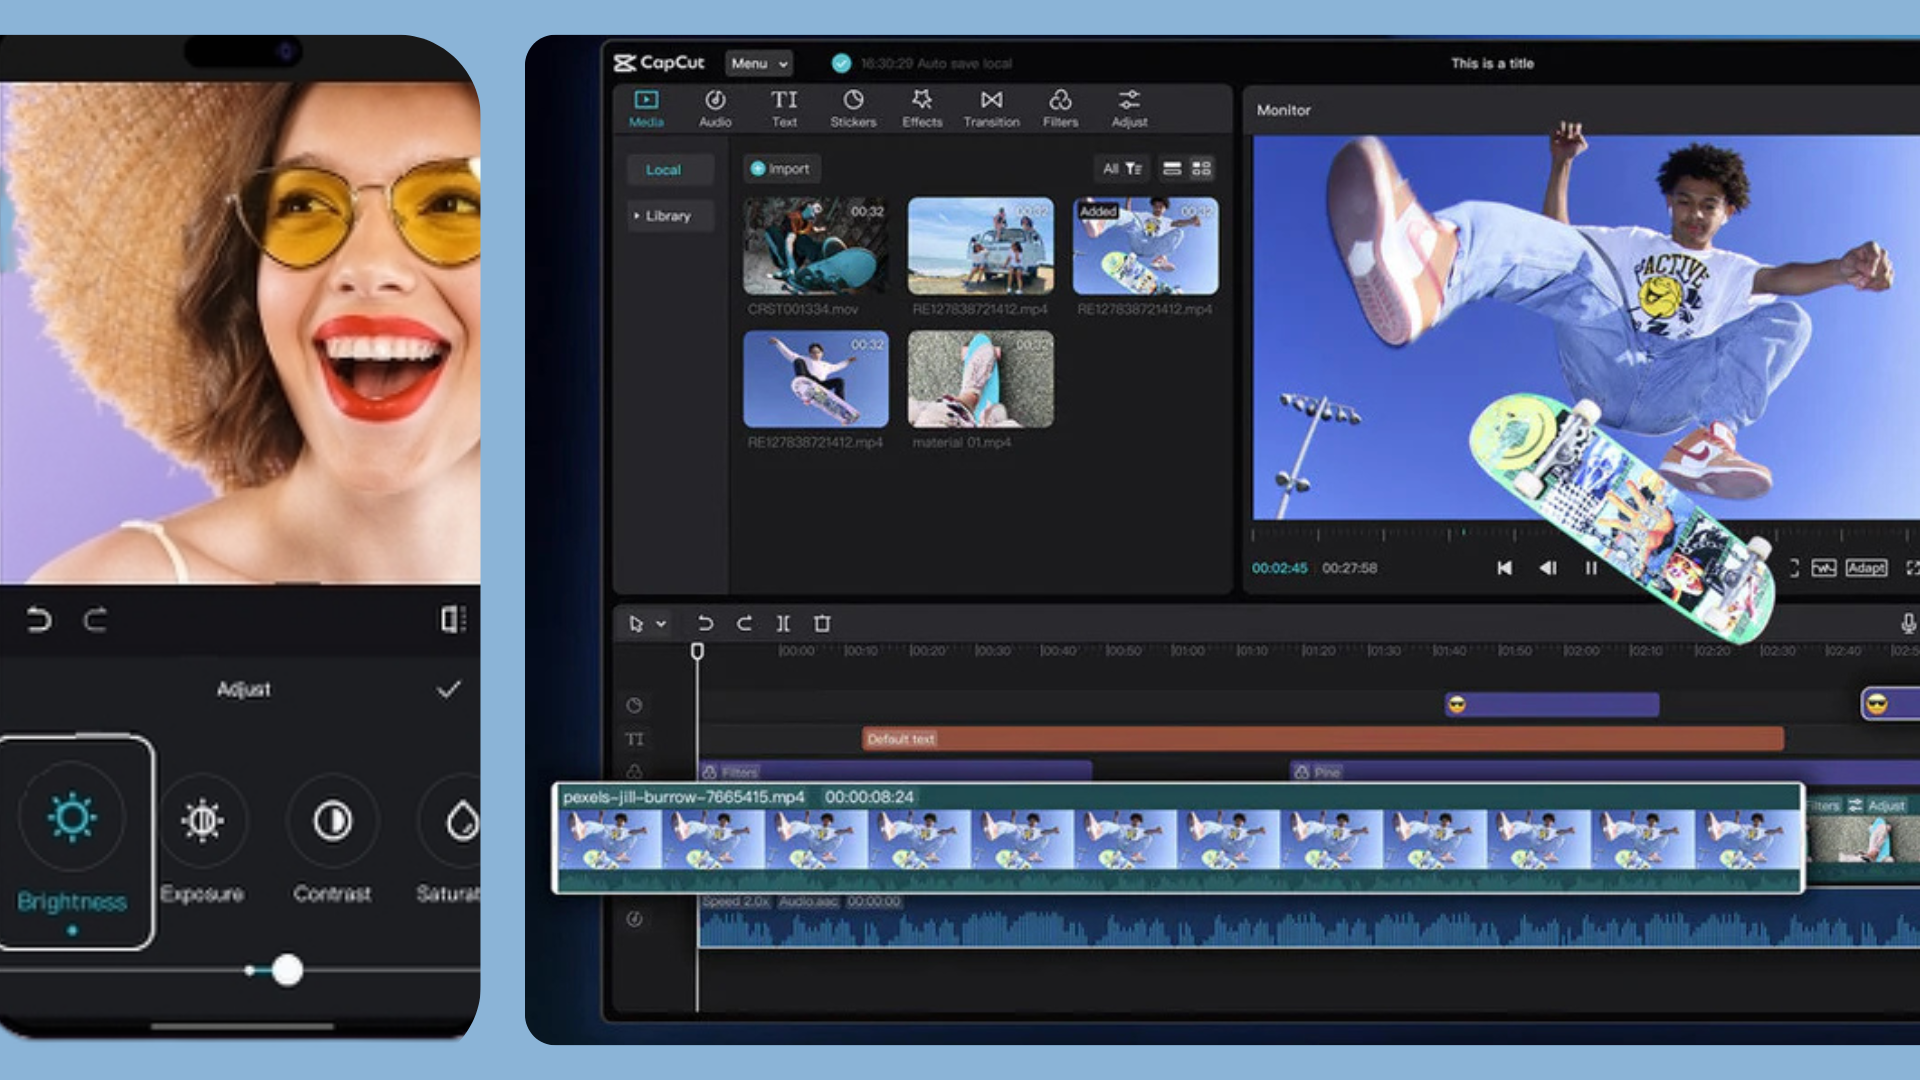The width and height of the screenshot is (1920, 1080).
Task: Toggle the Adapt preview mode
Action: (1866, 567)
